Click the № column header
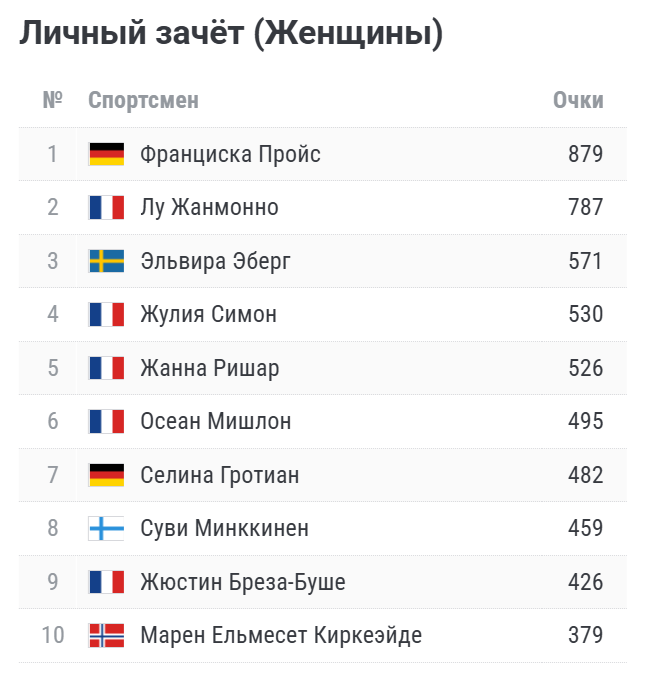Image resolution: width=647 pixels, height=677 pixels. [x=52, y=100]
